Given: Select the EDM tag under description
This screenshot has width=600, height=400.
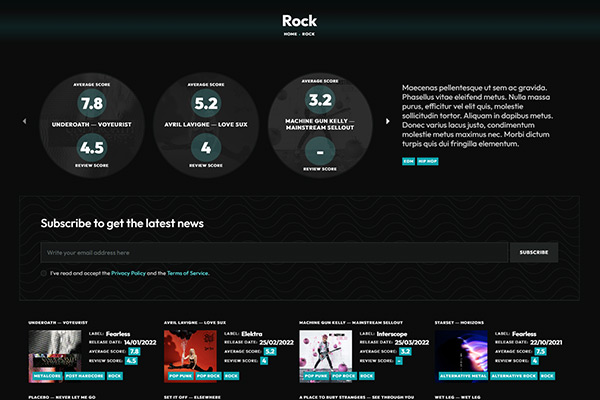Looking at the screenshot, I should pos(408,160).
